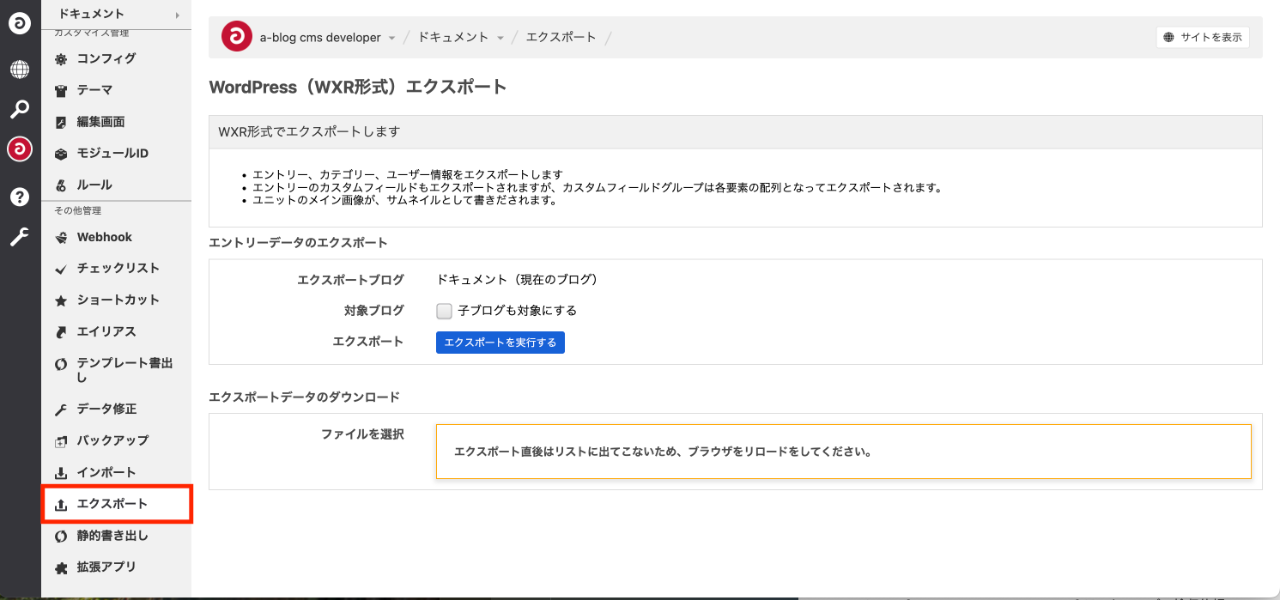Follow エクスポート breadcrumb link
The height and width of the screenshot is (600, 1280).
pyautogui.click(x=561, y=38)
